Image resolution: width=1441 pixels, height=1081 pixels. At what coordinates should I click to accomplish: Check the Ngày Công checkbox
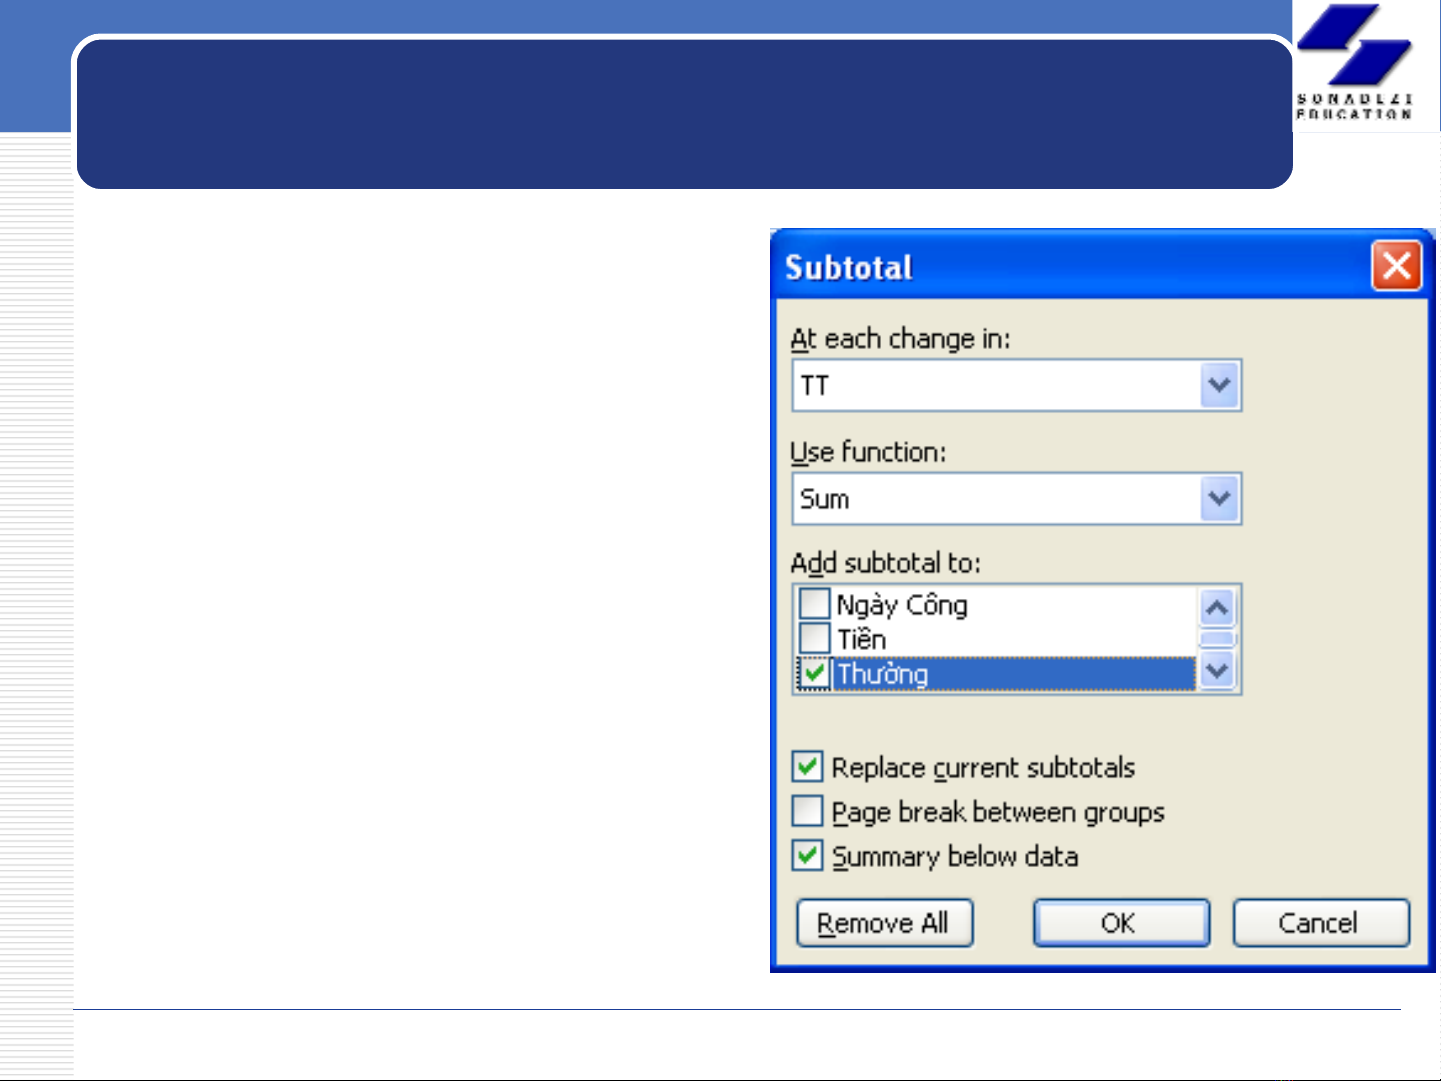pyautogui.click(x=815, y=604)
